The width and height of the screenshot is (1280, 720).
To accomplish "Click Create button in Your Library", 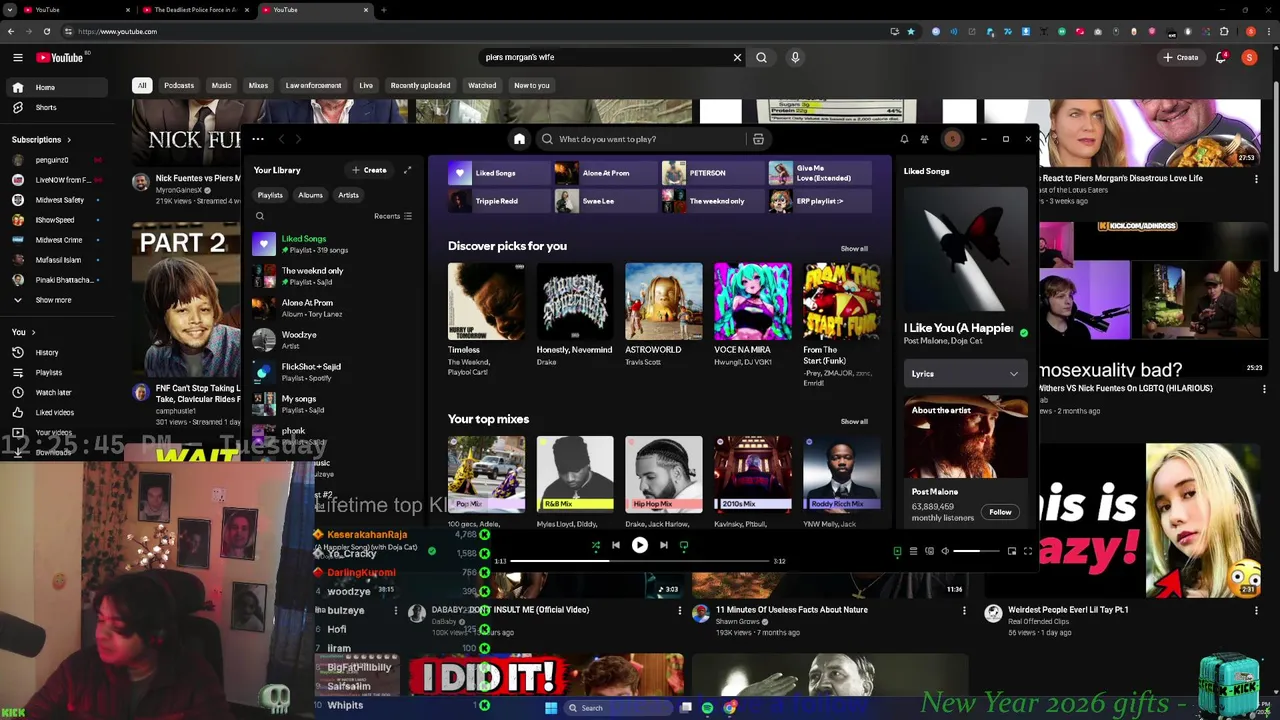I will click(369, 170).
